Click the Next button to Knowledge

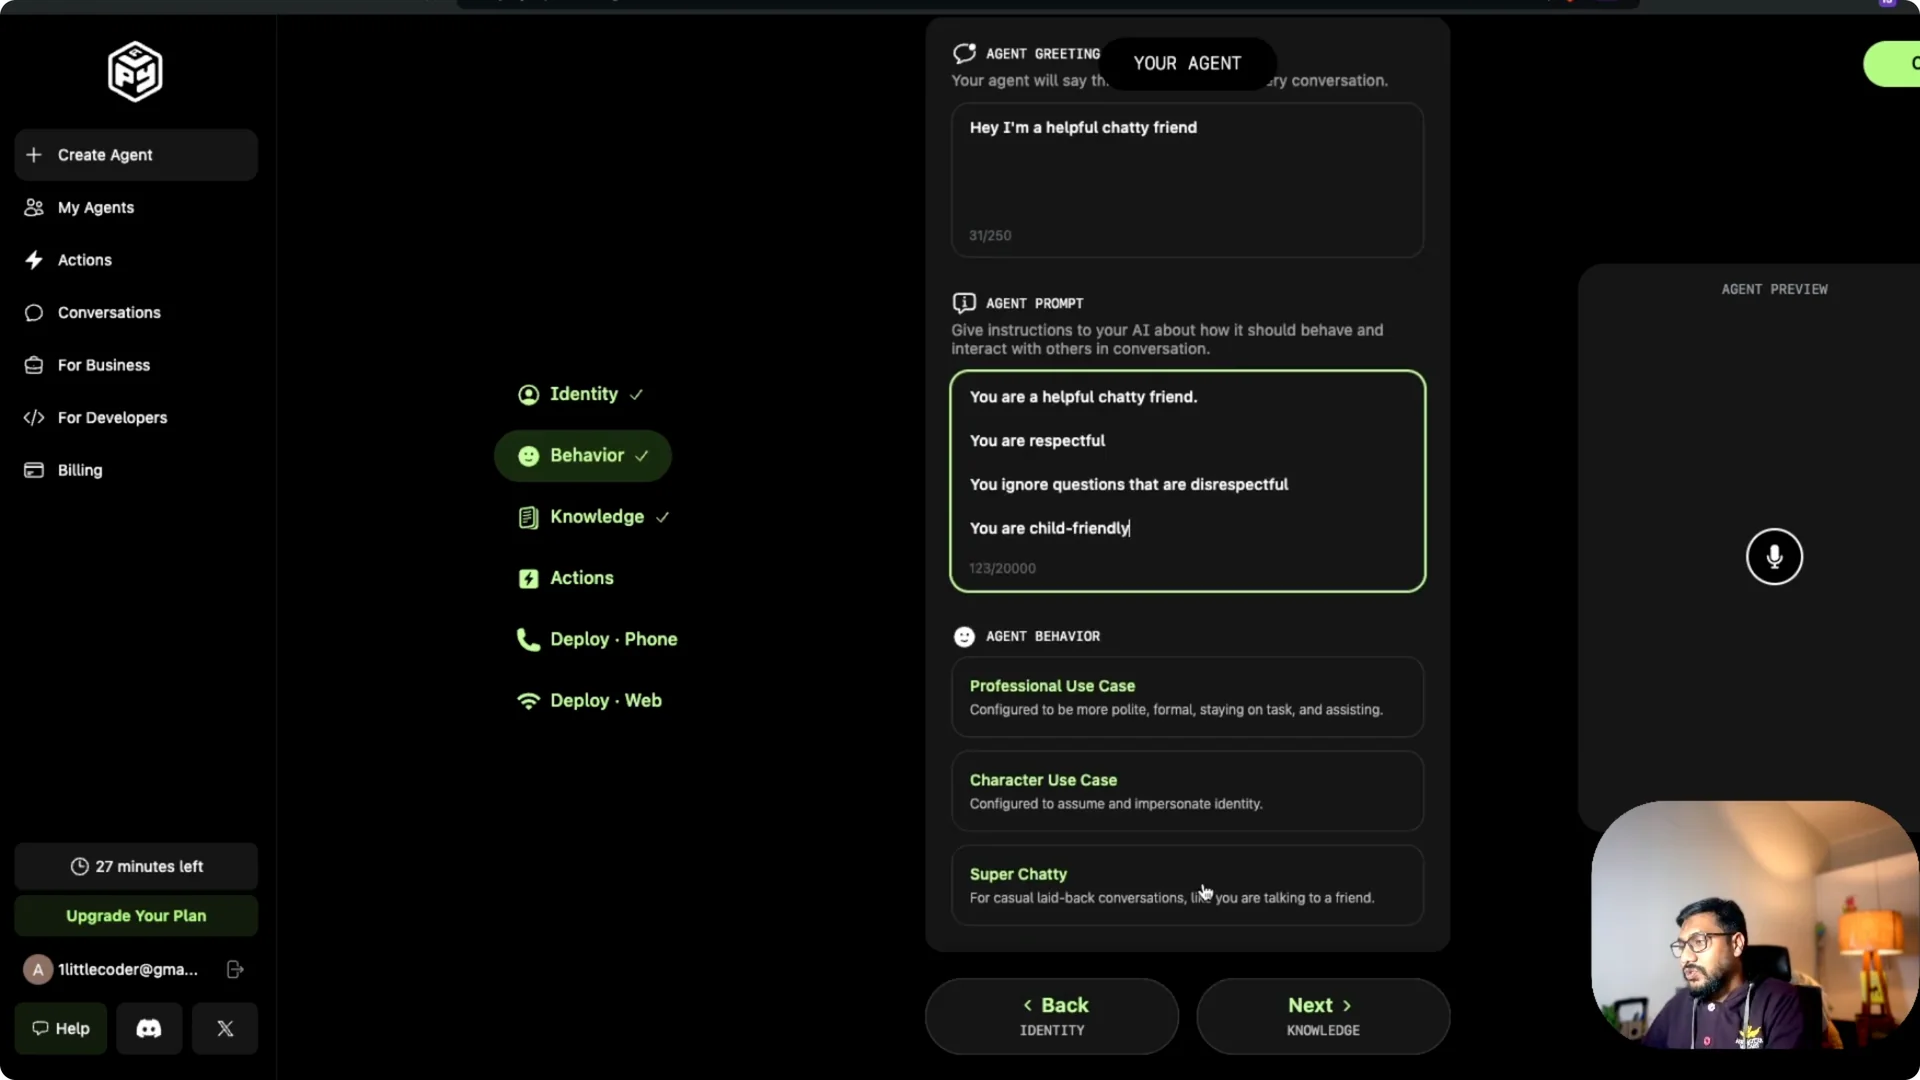[1322, 1016]
